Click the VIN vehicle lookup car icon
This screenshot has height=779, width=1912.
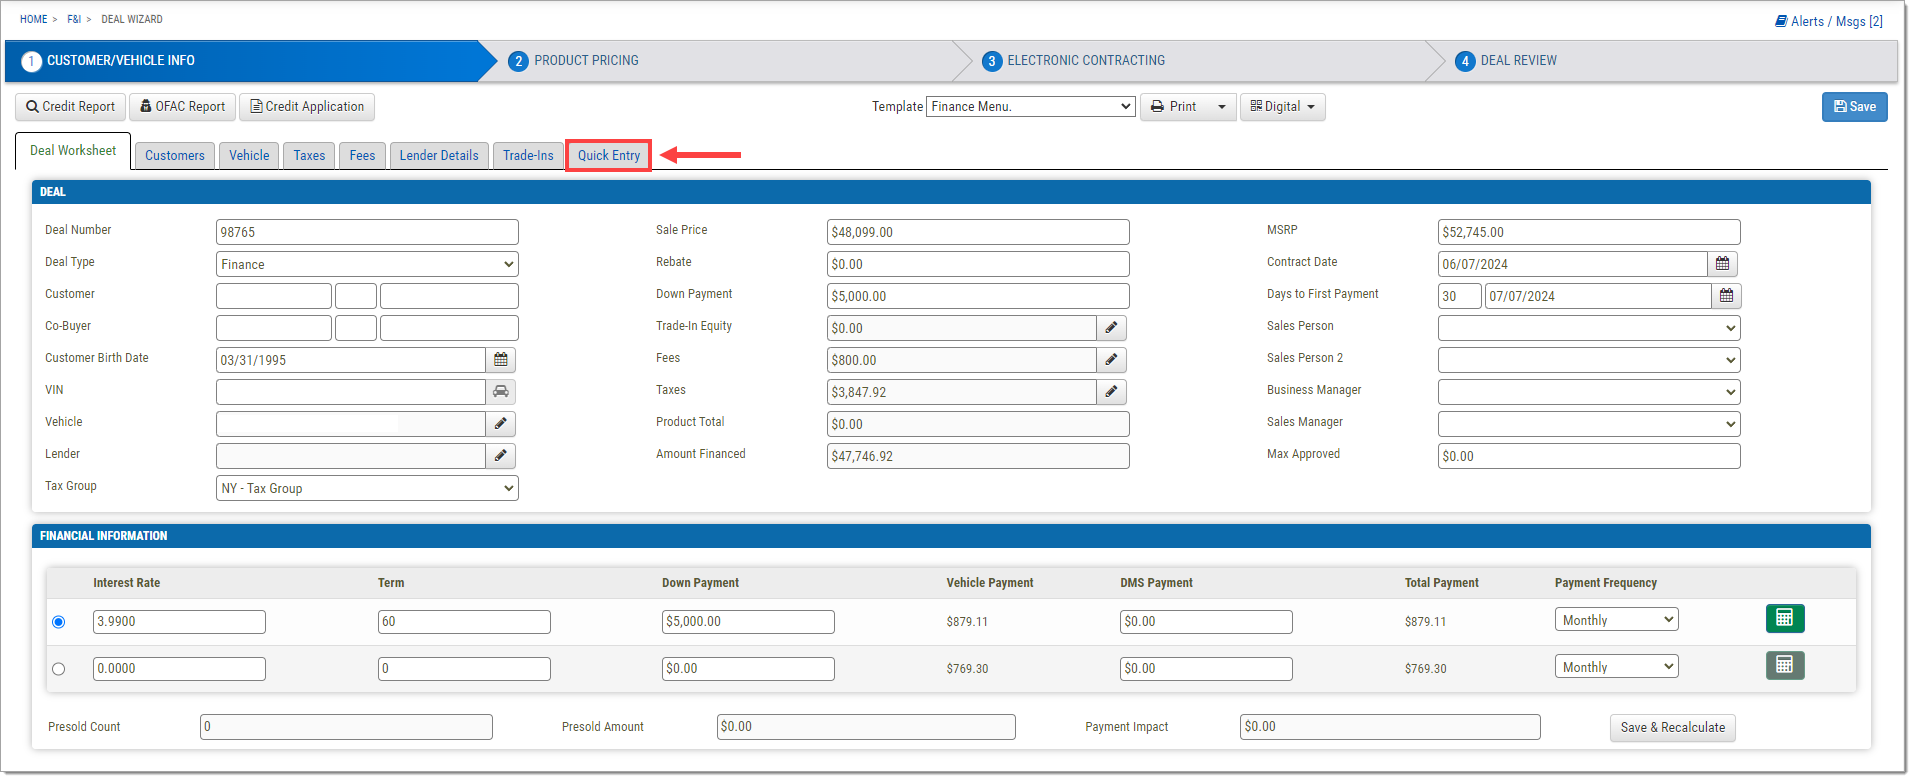coord(501,392)
